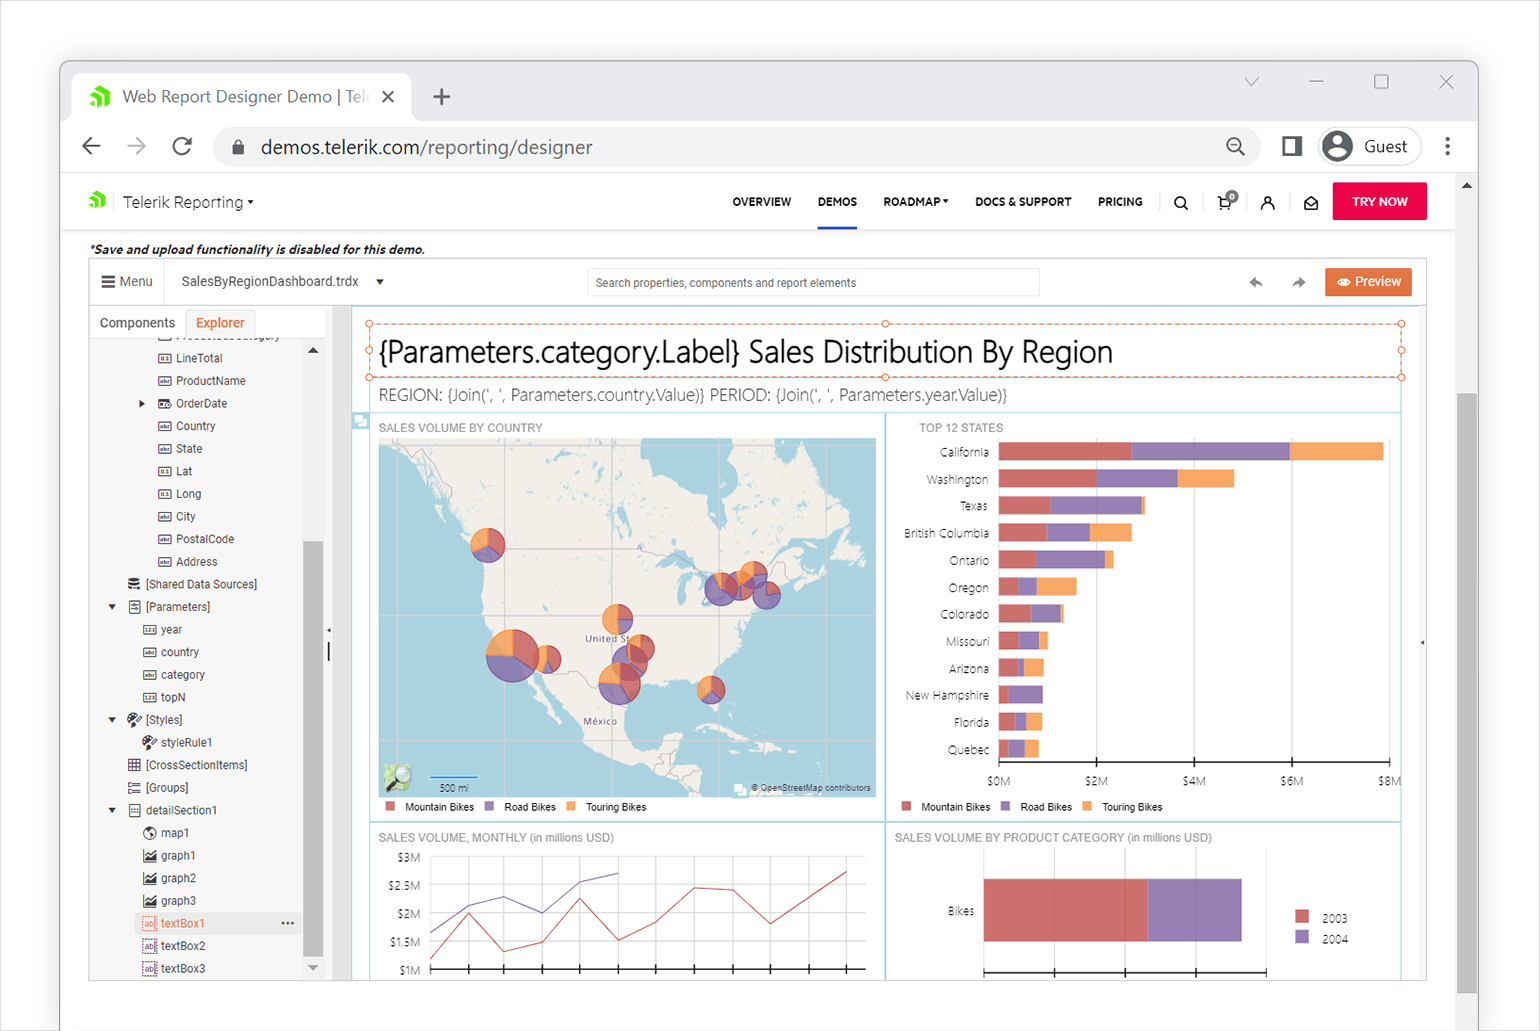Click the undo arrow icon
This screenshot has height=1031, width=1540.
(x=1256, y=282)
